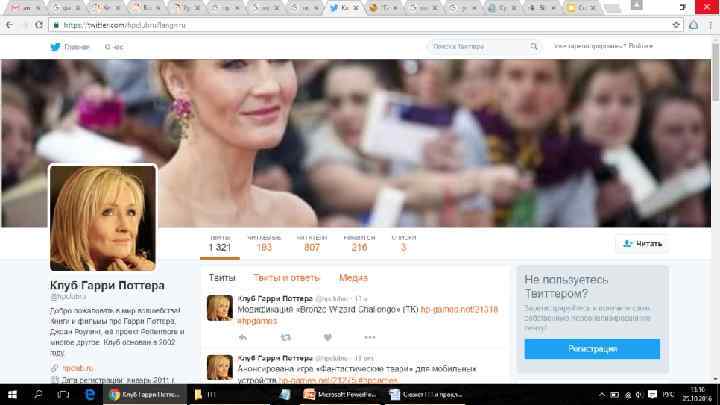Select the Твиты 1 321 counter

coord(220,244)
